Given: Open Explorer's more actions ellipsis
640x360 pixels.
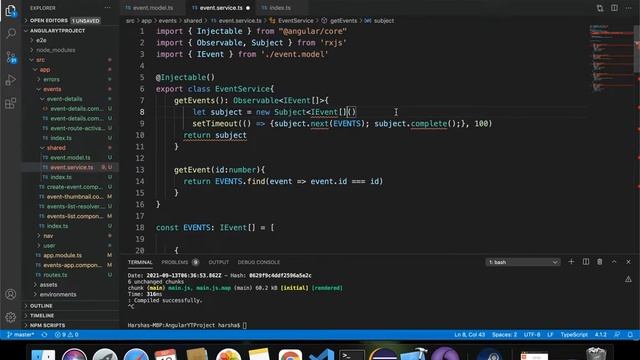Looking at the screenshot, I should click(107, 8).
